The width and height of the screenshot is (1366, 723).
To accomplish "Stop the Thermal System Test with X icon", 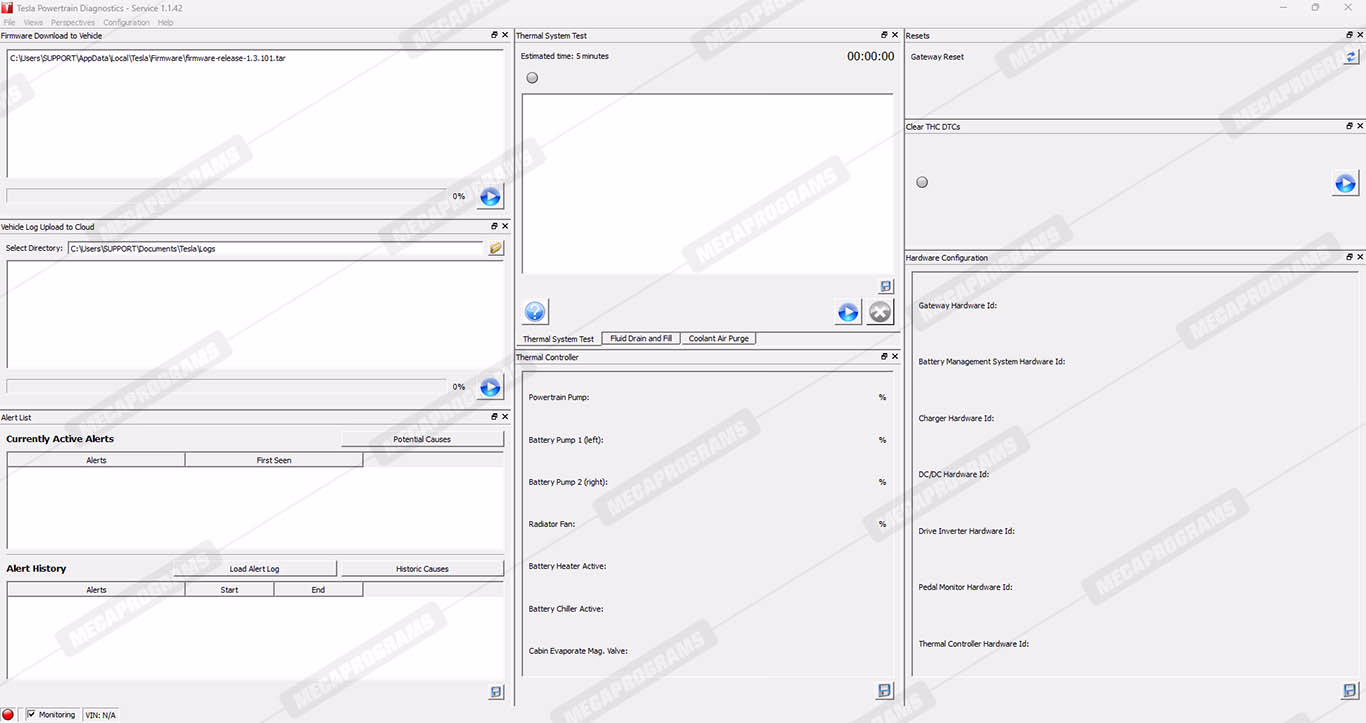I will pos(879,312).
